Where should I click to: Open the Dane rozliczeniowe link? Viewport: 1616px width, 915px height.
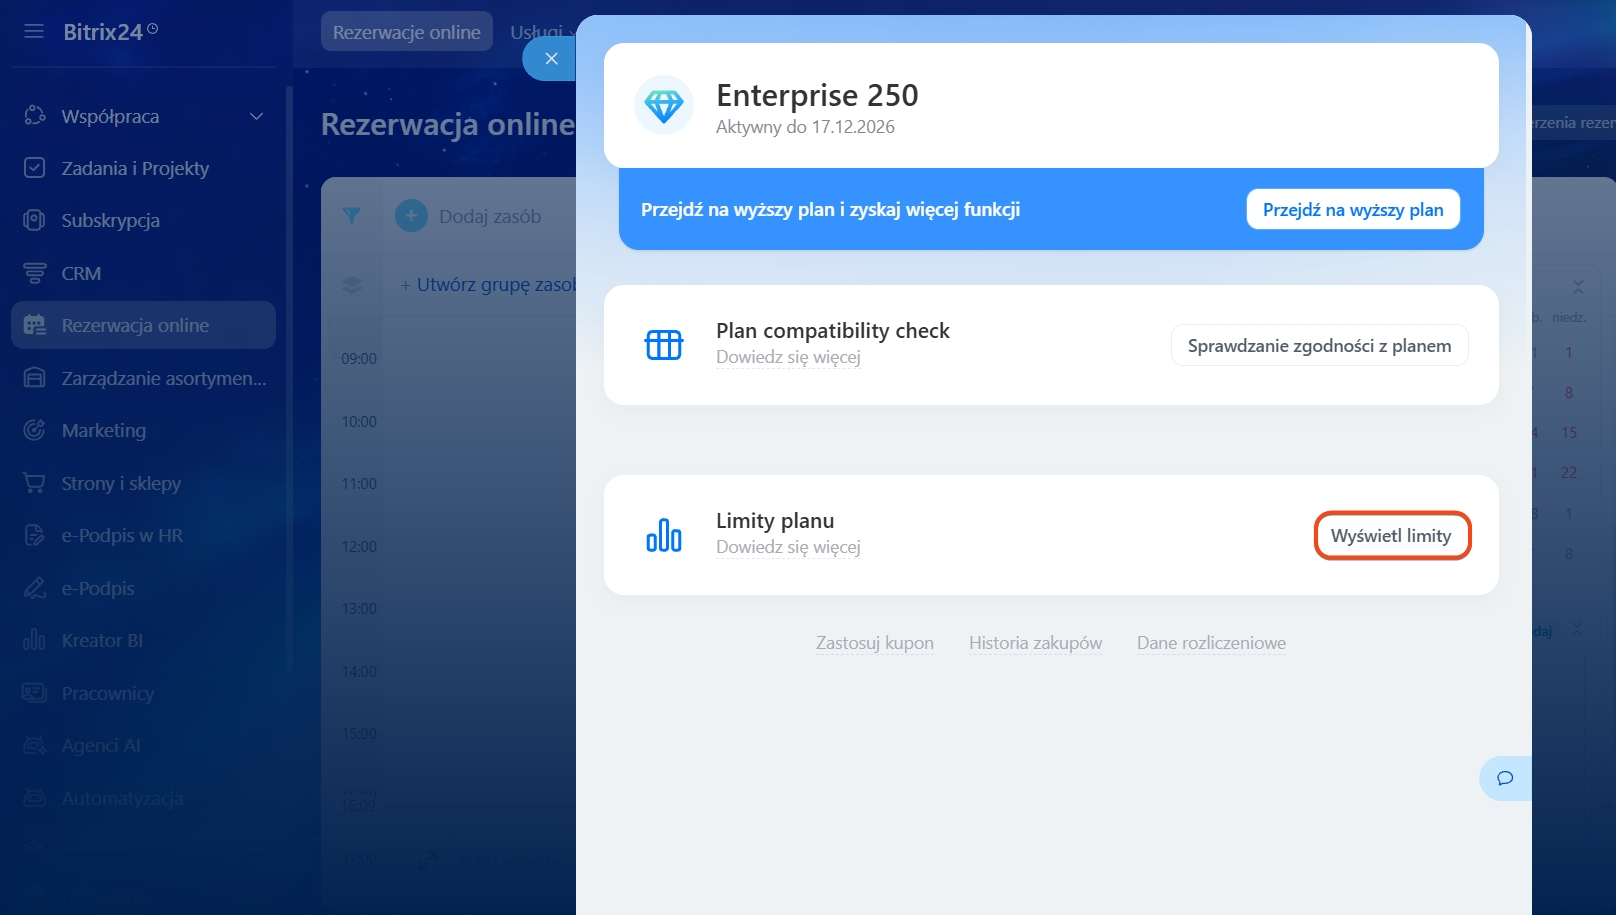[1211, 643]
